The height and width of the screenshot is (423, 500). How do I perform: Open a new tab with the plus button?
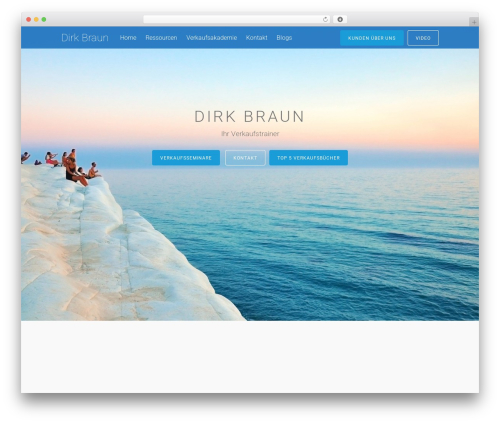pyautogui.click(x=474, y=22)
